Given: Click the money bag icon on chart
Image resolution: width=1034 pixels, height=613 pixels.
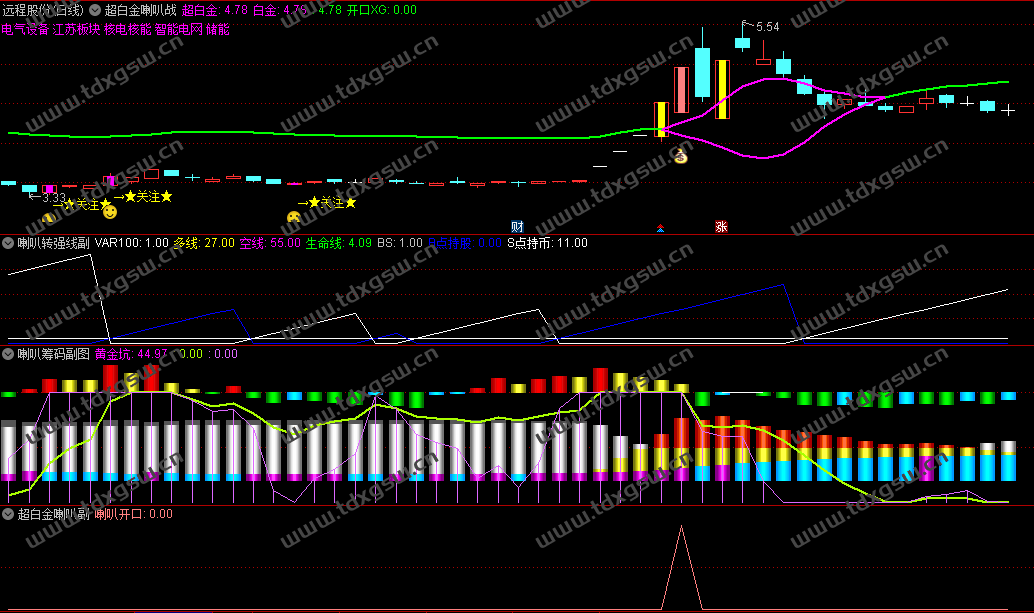Looking at the screenshot, I should point(681,156).
